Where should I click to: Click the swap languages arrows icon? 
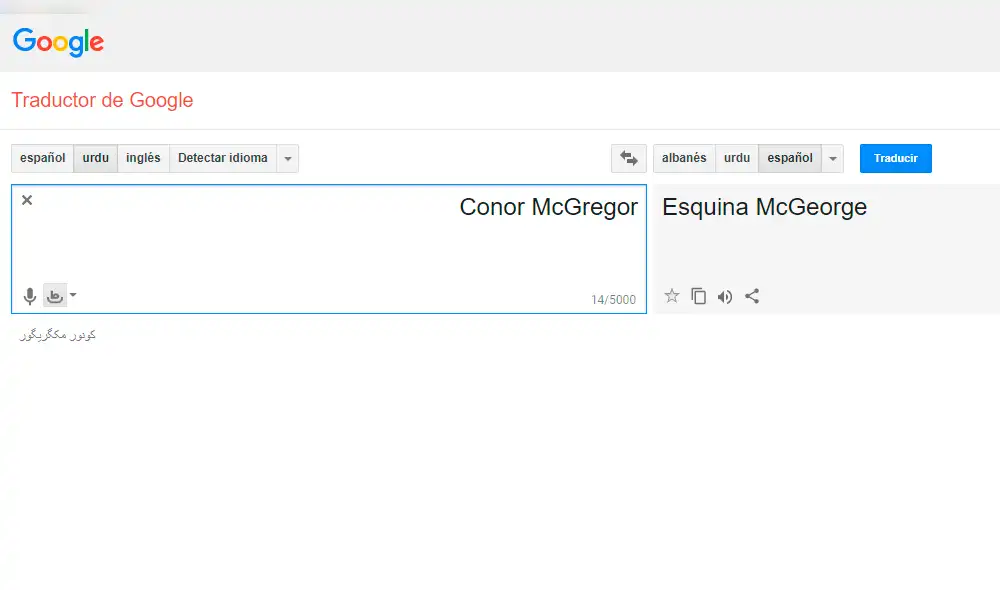pos(628,158)
